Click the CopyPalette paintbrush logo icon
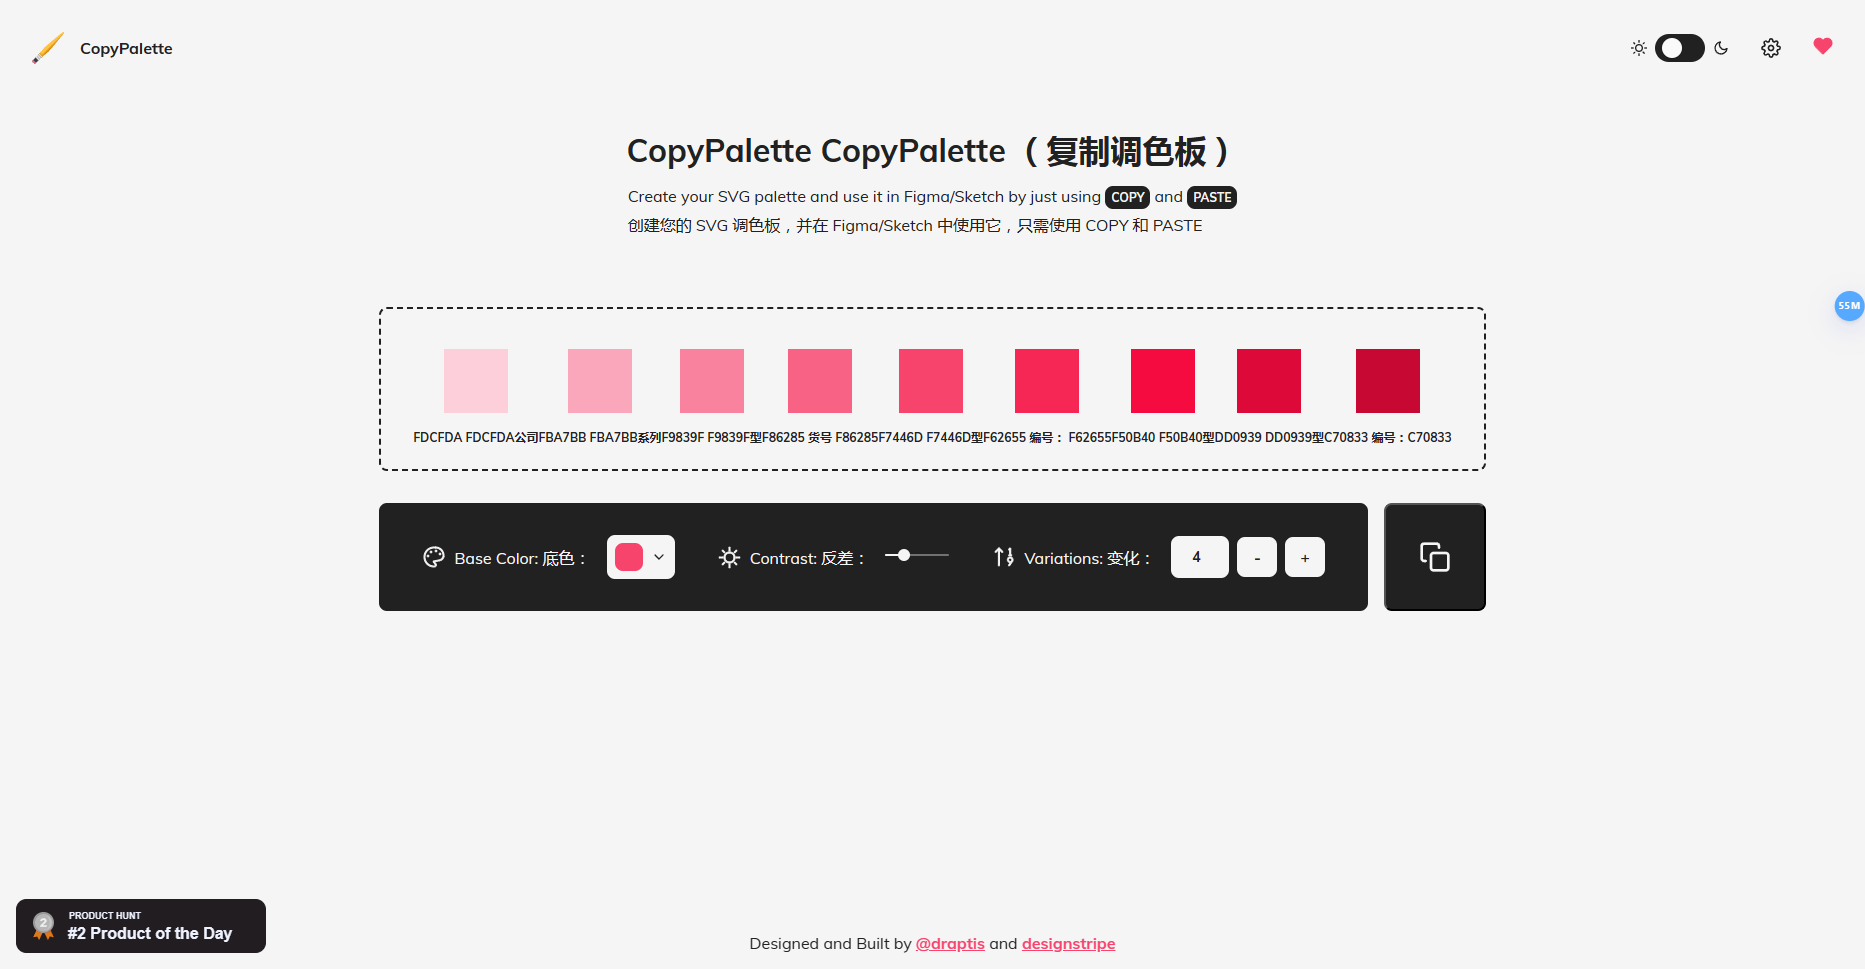 click(x=47, y=48)
